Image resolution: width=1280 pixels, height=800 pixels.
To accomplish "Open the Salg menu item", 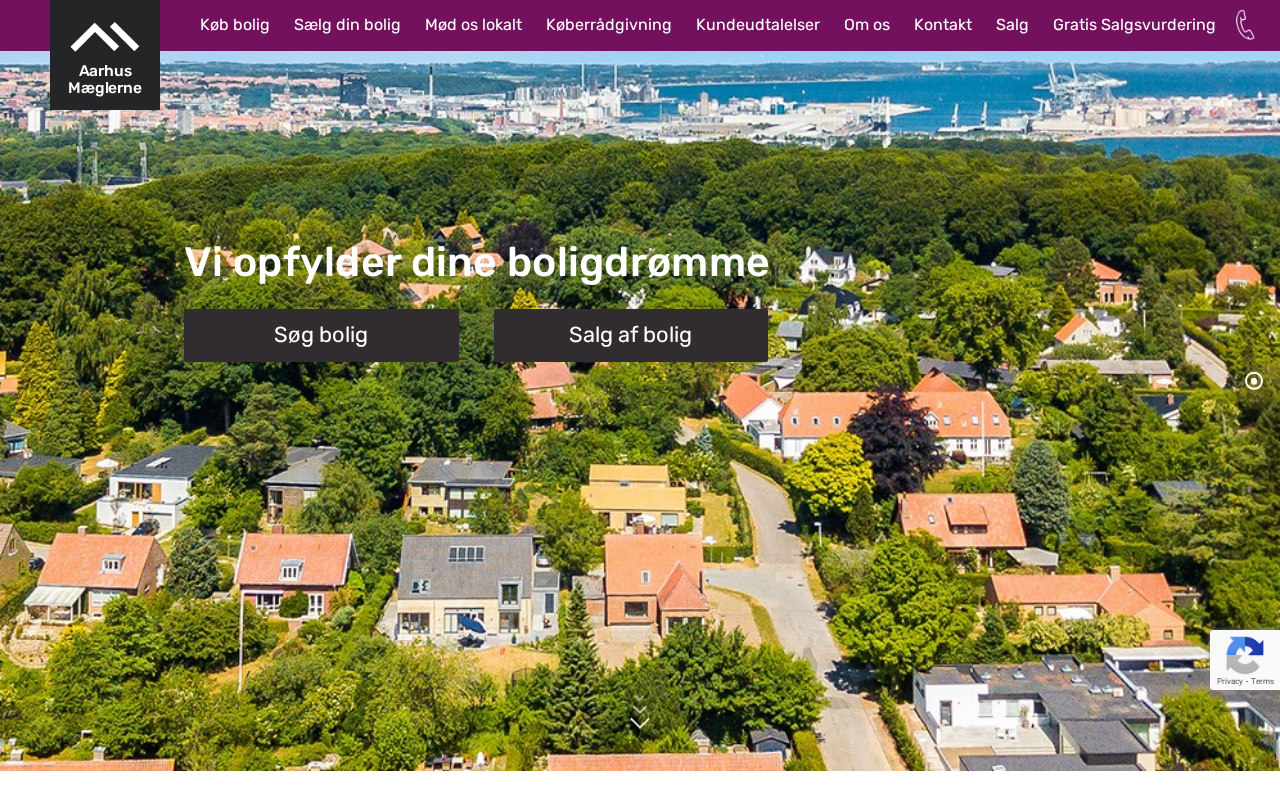I will coord(1012,25).
